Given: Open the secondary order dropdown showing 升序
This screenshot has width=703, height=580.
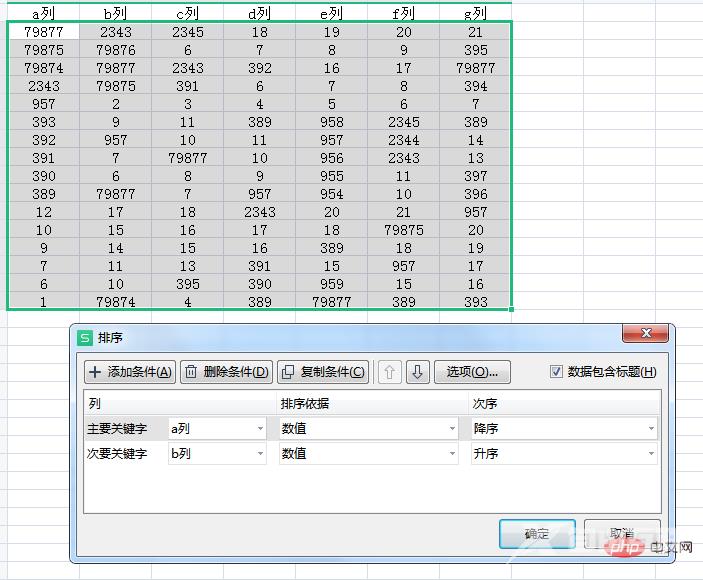Looking at the screenshot, I should (x=564, y=454).
